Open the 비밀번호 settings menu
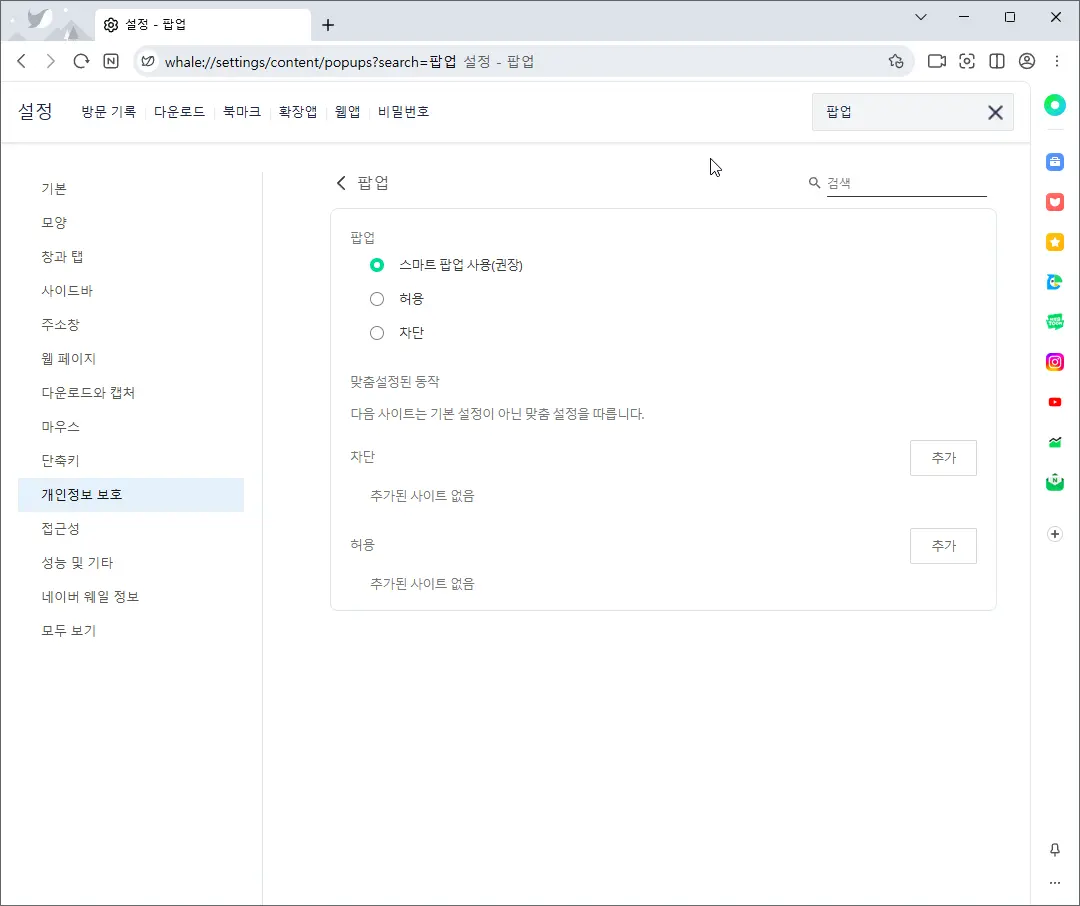 point(404,111)
